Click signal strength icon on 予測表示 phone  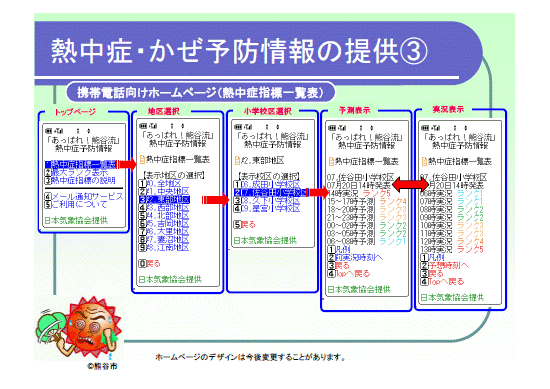click(x=342, y=128)
